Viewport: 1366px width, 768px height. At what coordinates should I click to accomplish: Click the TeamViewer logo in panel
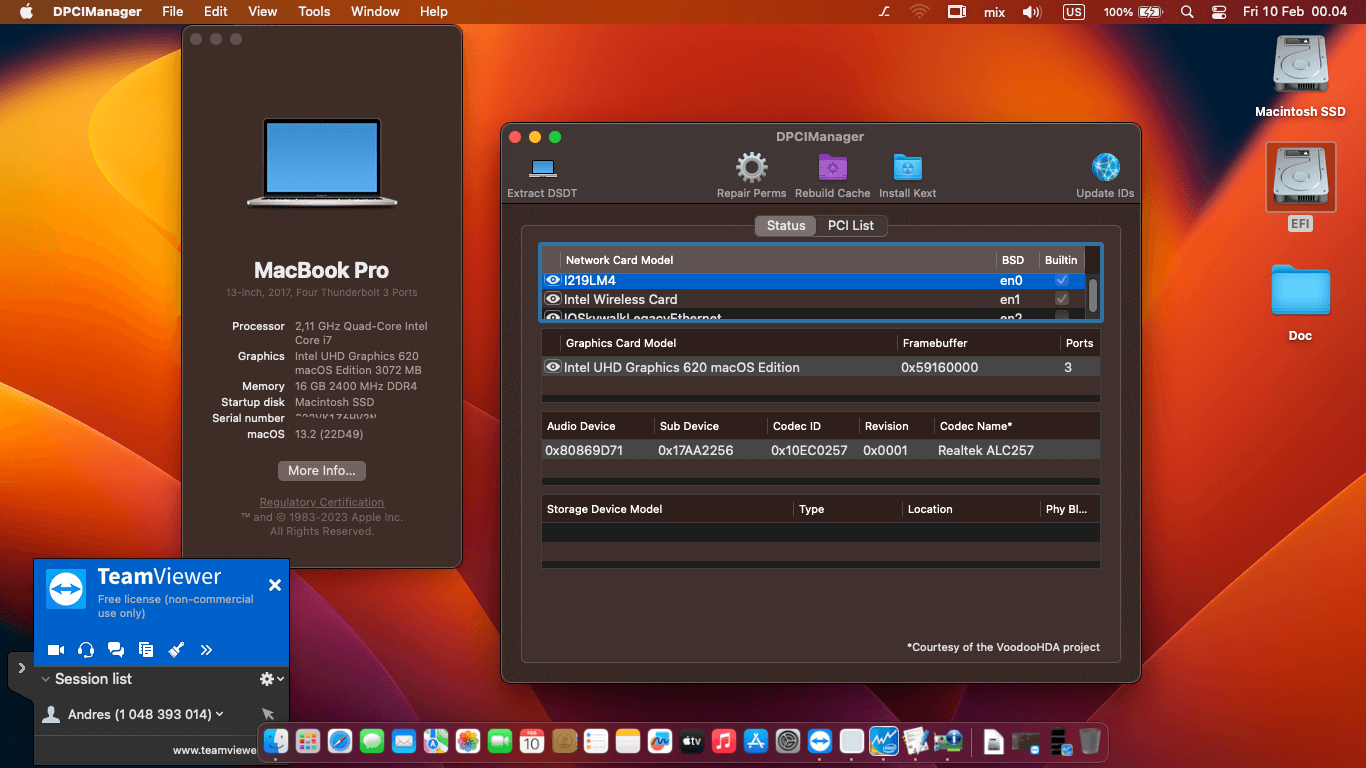[x=67, y=588]
